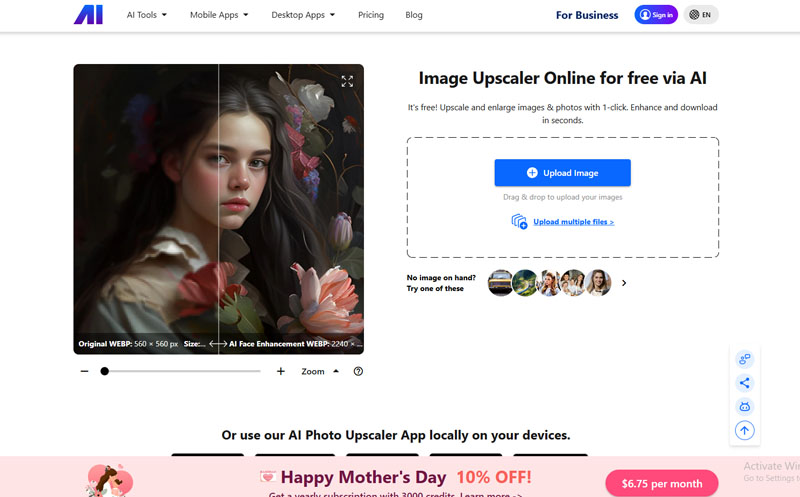Click the before/after comparison divider handle
The image size is (800, 497).
pyautogui.click(x=218, y=344)
